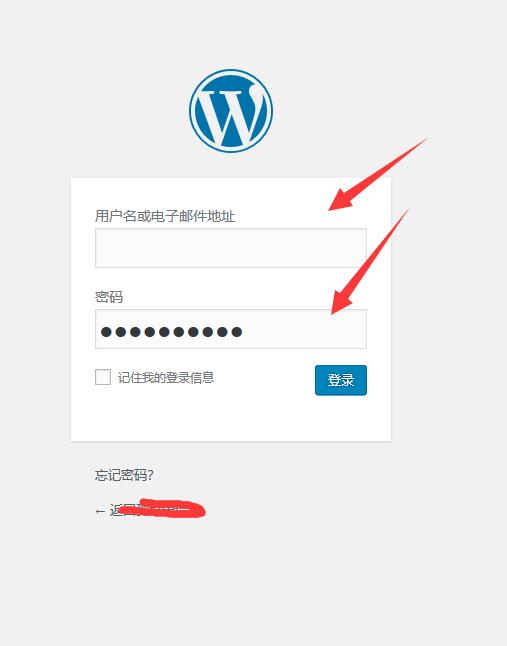
Task: Click the WordPress logo
Action: pyautogui.click(x=231, y=110)
